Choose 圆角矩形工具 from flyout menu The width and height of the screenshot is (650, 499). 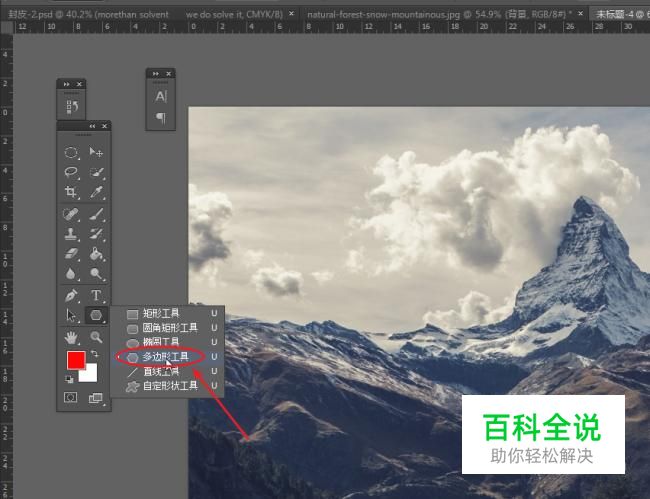point(167,328)
